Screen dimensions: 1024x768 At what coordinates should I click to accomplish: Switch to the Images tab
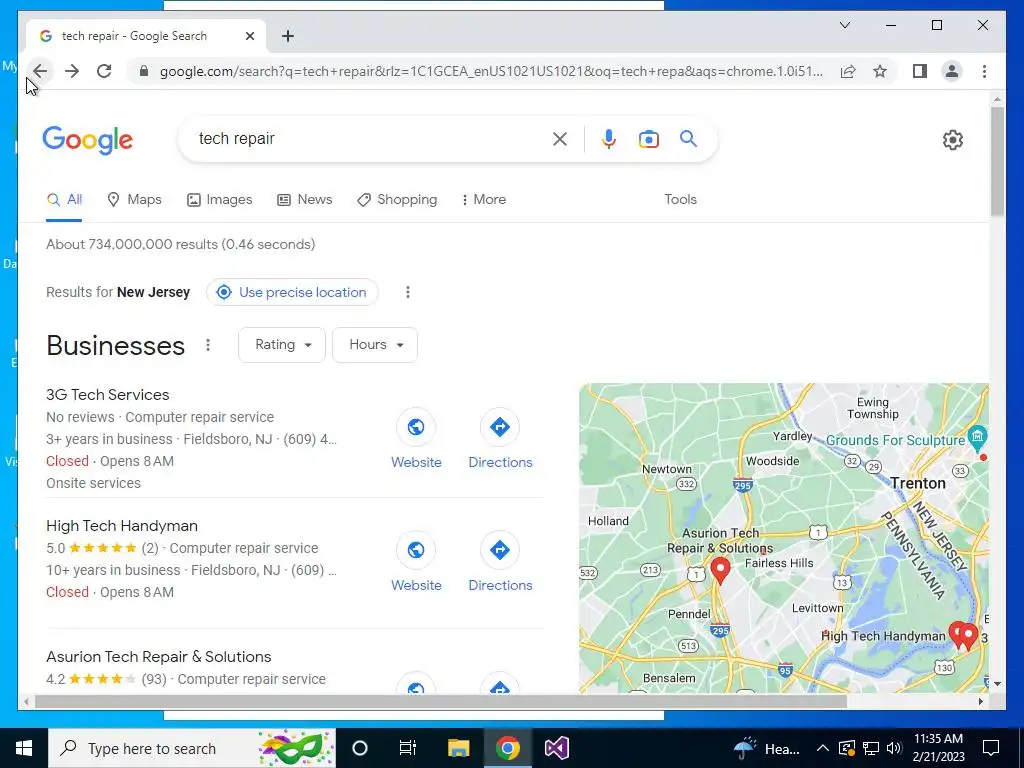pyautogui.click(x=219, y=199)
